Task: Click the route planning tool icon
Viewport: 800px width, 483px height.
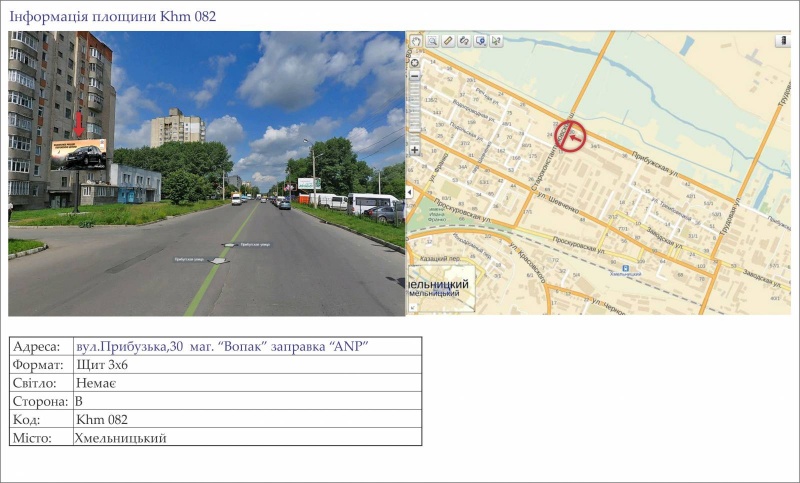Action: pyautogui.click(x=464, y=41)
